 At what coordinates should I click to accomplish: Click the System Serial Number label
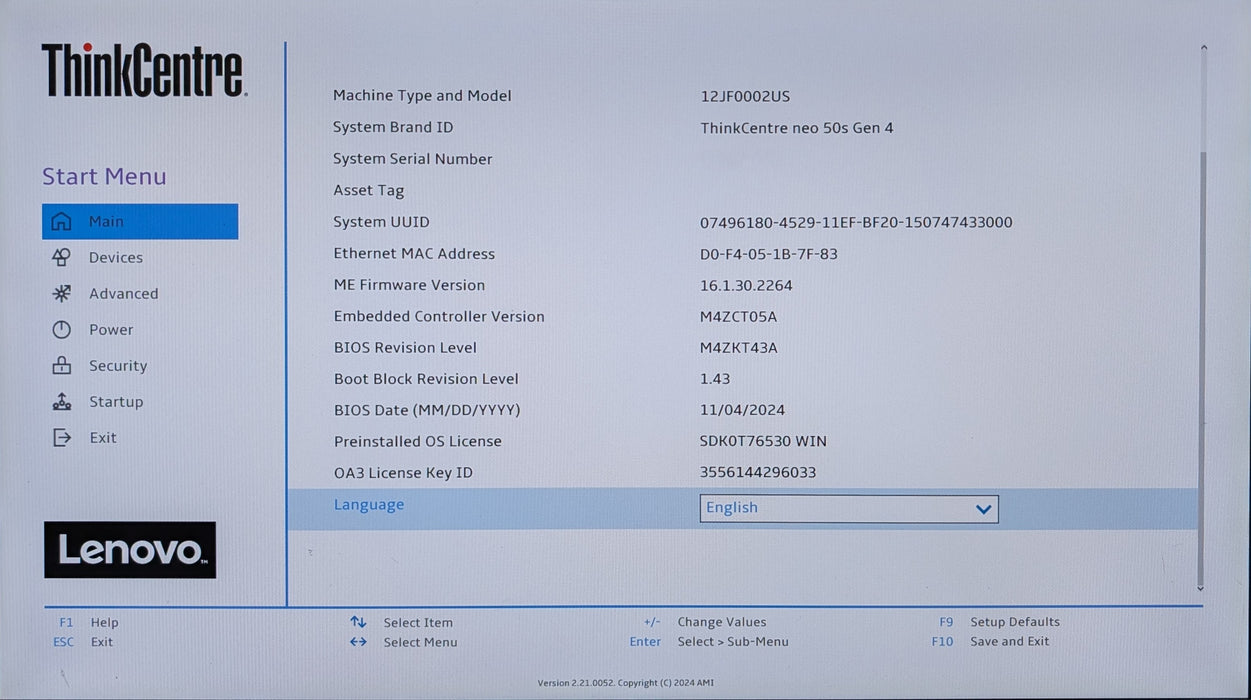[x=413, y=159]
